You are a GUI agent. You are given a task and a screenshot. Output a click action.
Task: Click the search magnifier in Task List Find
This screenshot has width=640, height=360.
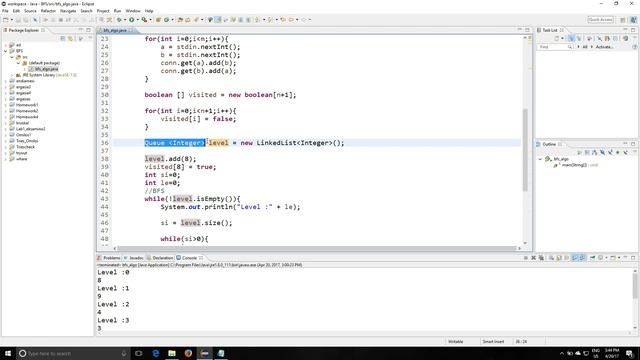(569, 47)
